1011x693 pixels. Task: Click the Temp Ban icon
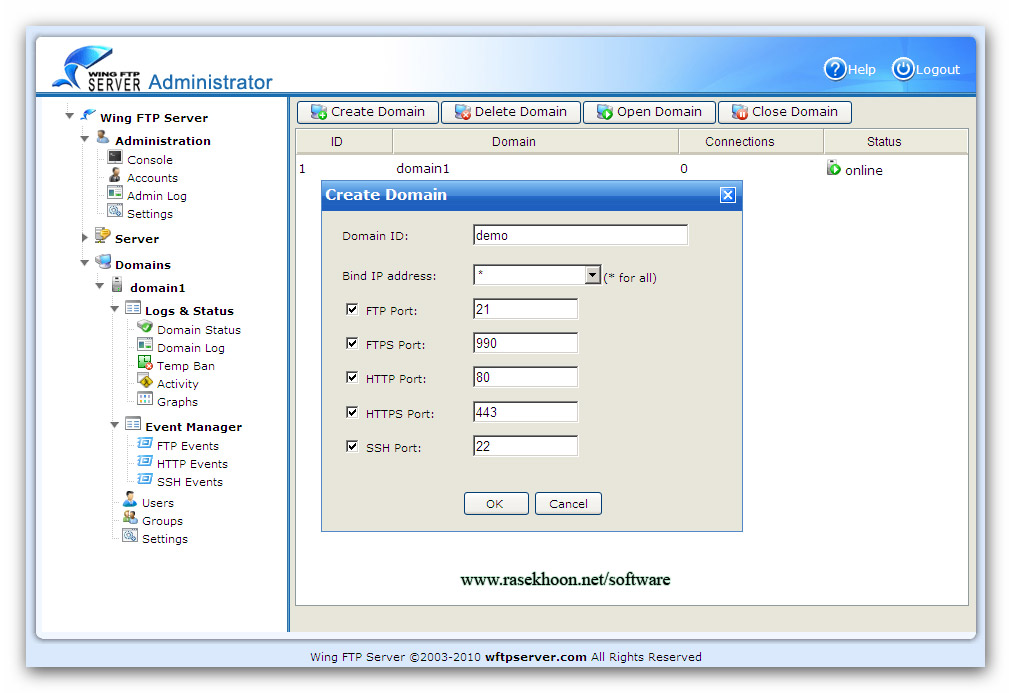tap(145, 365)
